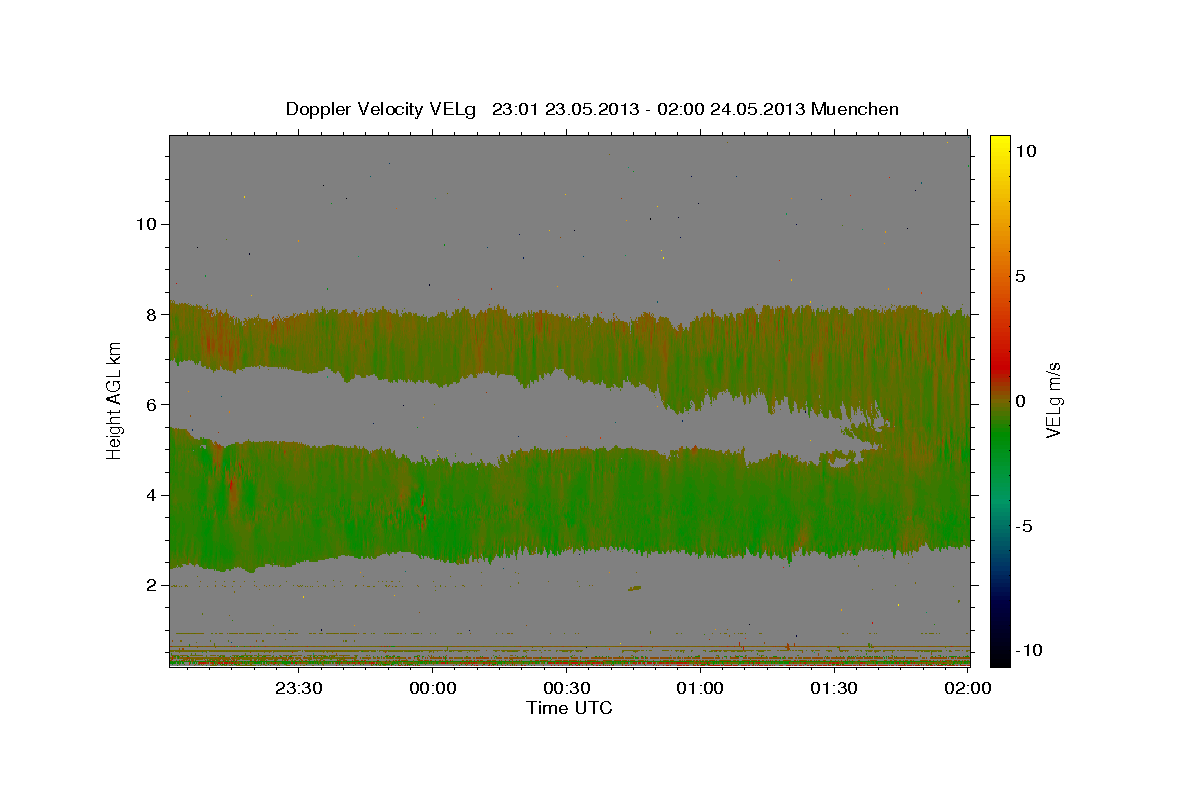Screen dimensions: 1200x800
Task: Click the plot title 'Doppler Velocity VELg'
Action: click(383, 109)
